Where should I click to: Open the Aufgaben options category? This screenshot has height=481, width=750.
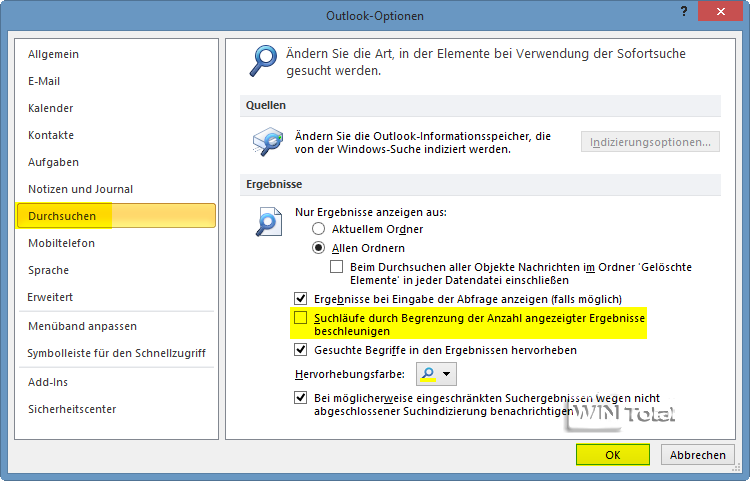tap(116, 162)
